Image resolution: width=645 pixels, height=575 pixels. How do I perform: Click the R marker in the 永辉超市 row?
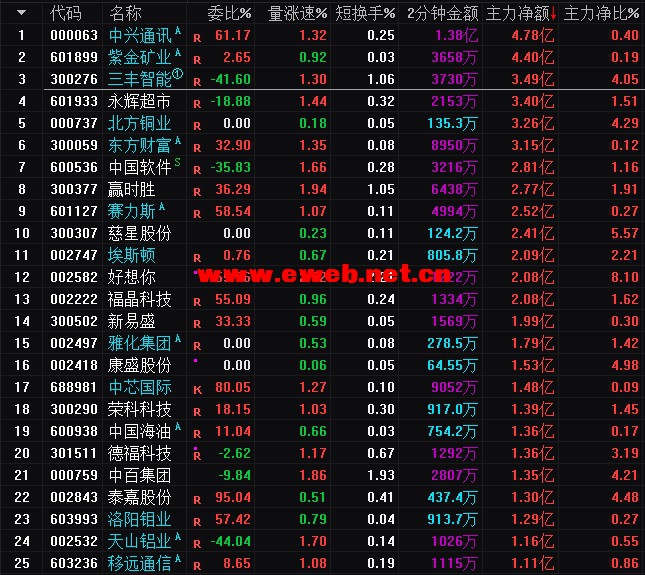[197, 104]
